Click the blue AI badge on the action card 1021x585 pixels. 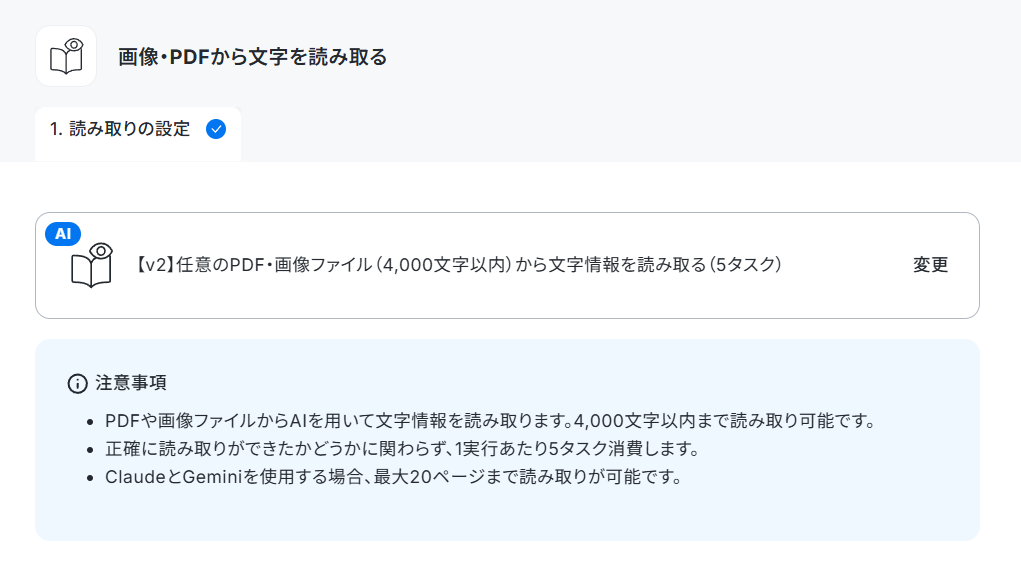click(x=63, y=234)
